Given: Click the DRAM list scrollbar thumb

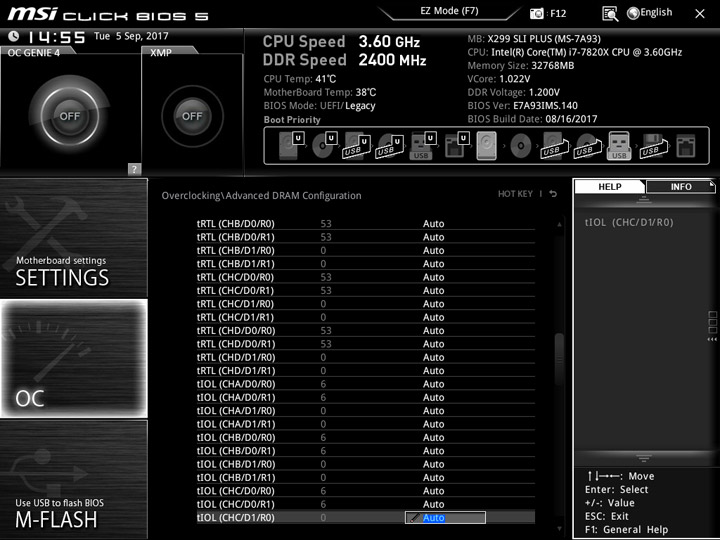Looking at the screenshot, I should pyautogui.click(x=559, y=358).
